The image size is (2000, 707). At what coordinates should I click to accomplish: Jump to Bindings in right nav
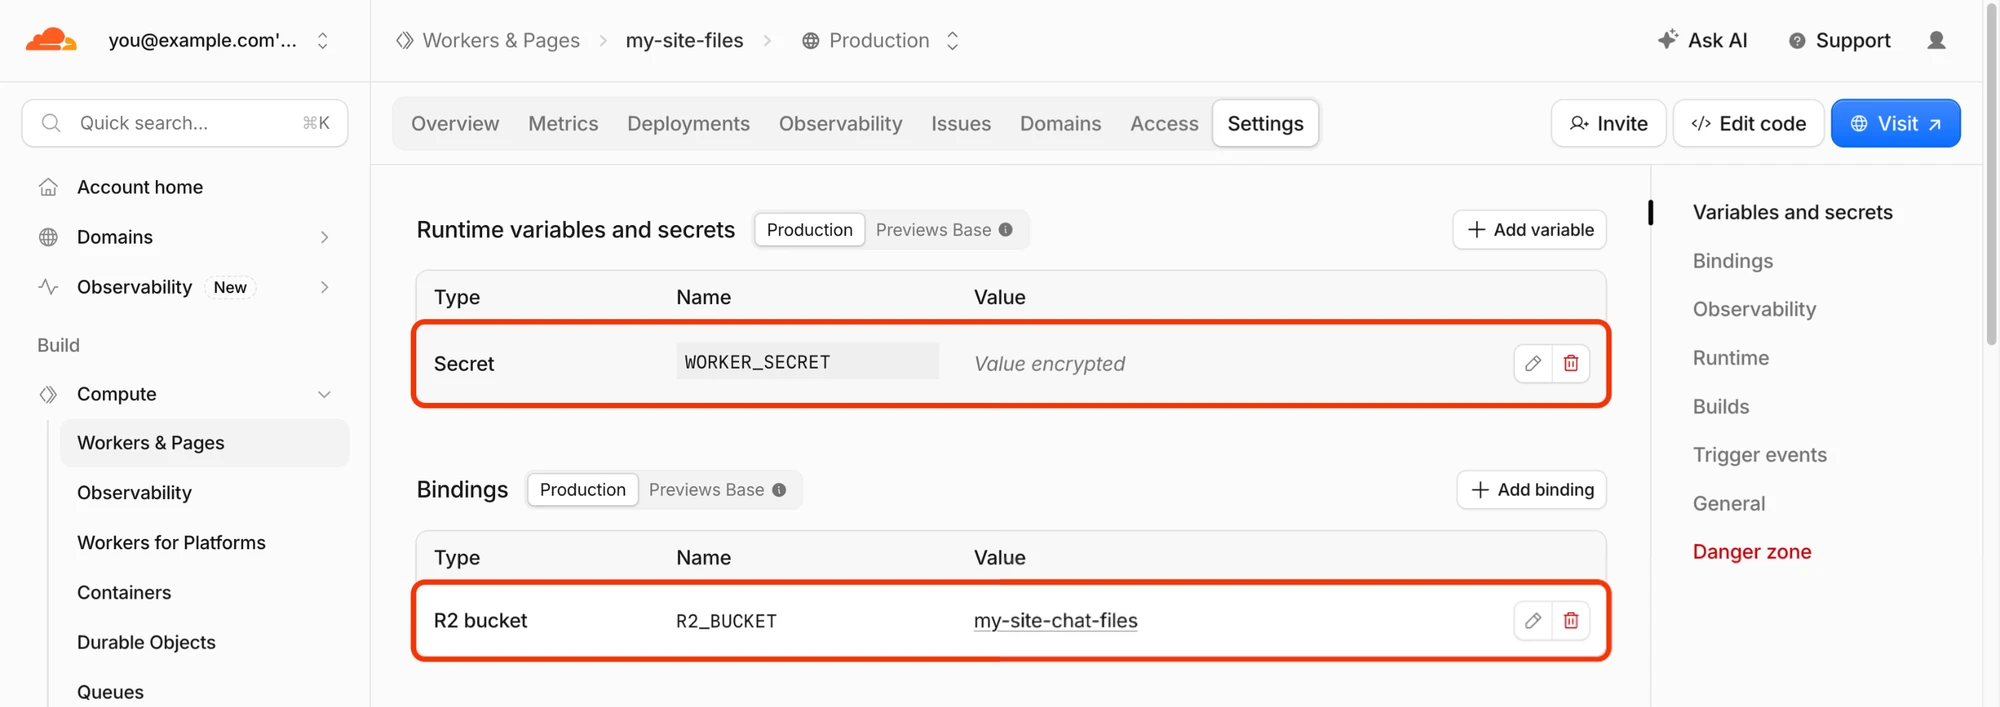pos(1732,261)
